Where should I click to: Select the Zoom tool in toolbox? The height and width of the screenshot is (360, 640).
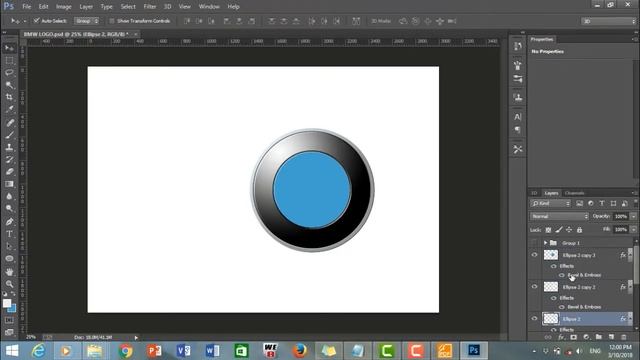9,284
